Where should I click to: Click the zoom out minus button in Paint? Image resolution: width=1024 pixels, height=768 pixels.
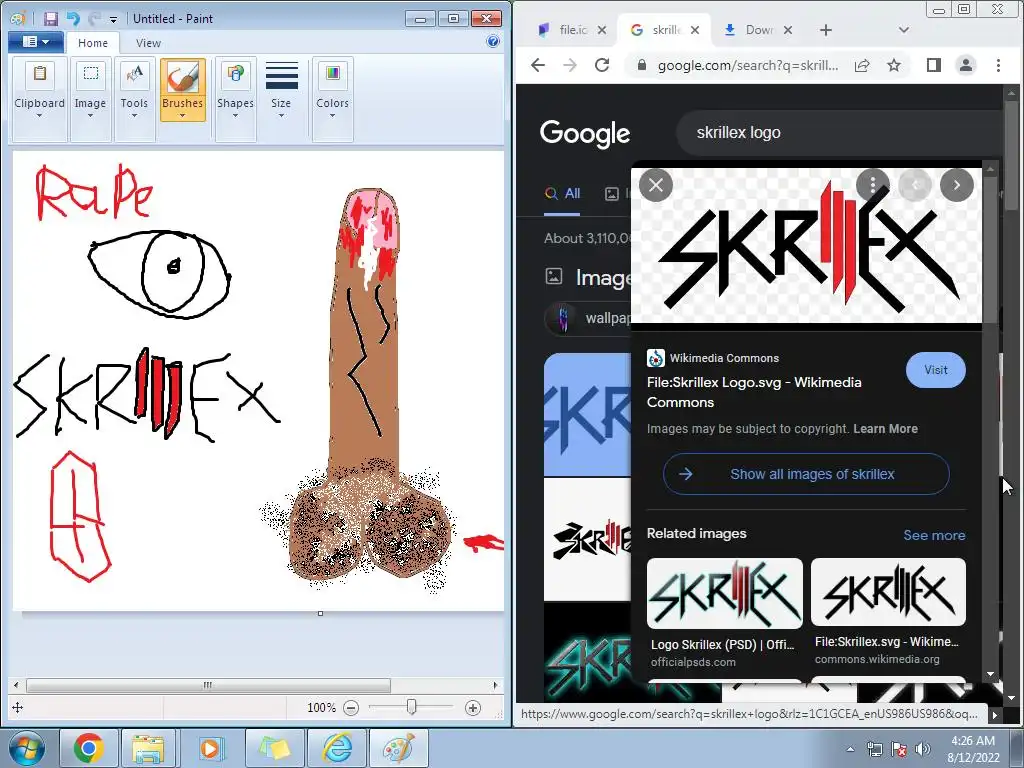[x=351, y=708]
